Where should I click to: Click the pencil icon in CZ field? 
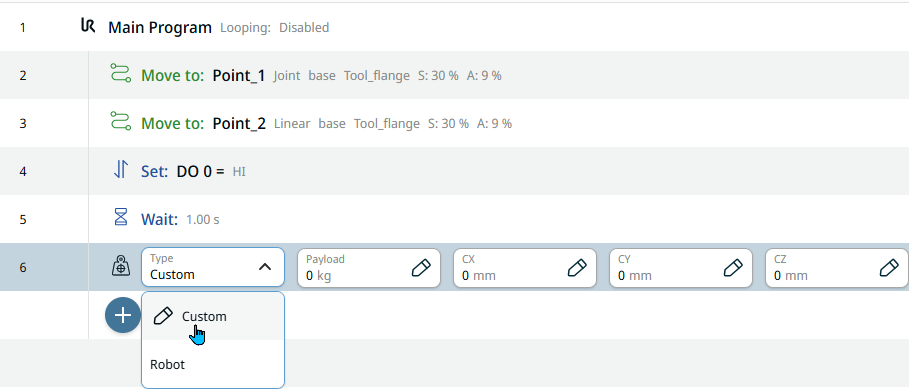coord(889,267)
